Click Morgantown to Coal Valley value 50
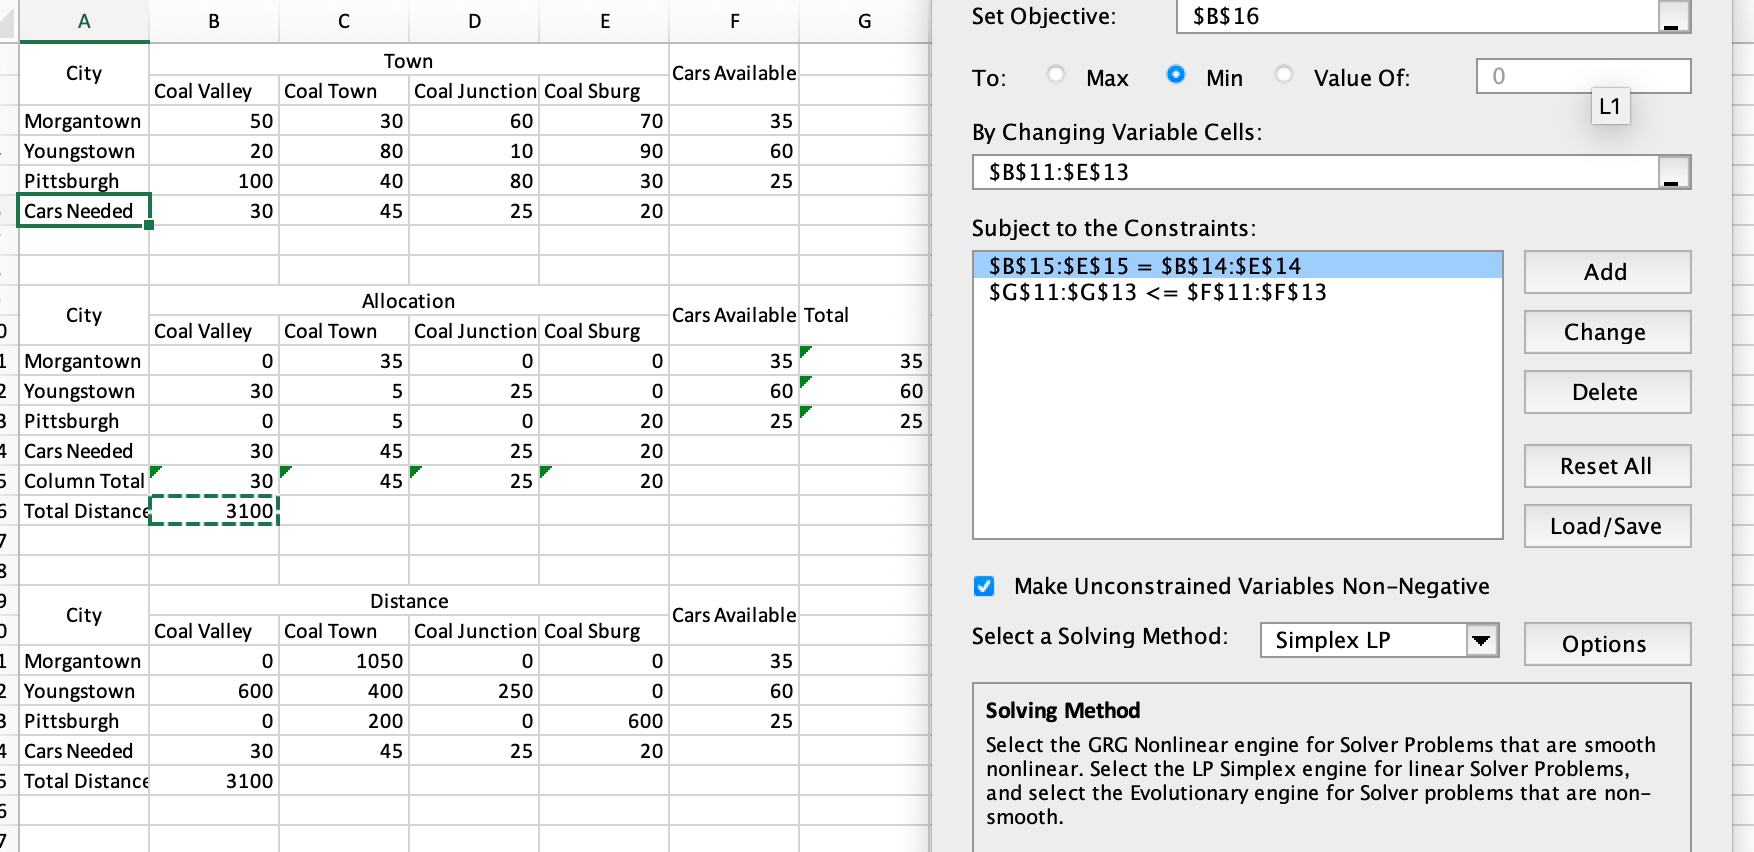 [214, 121]
